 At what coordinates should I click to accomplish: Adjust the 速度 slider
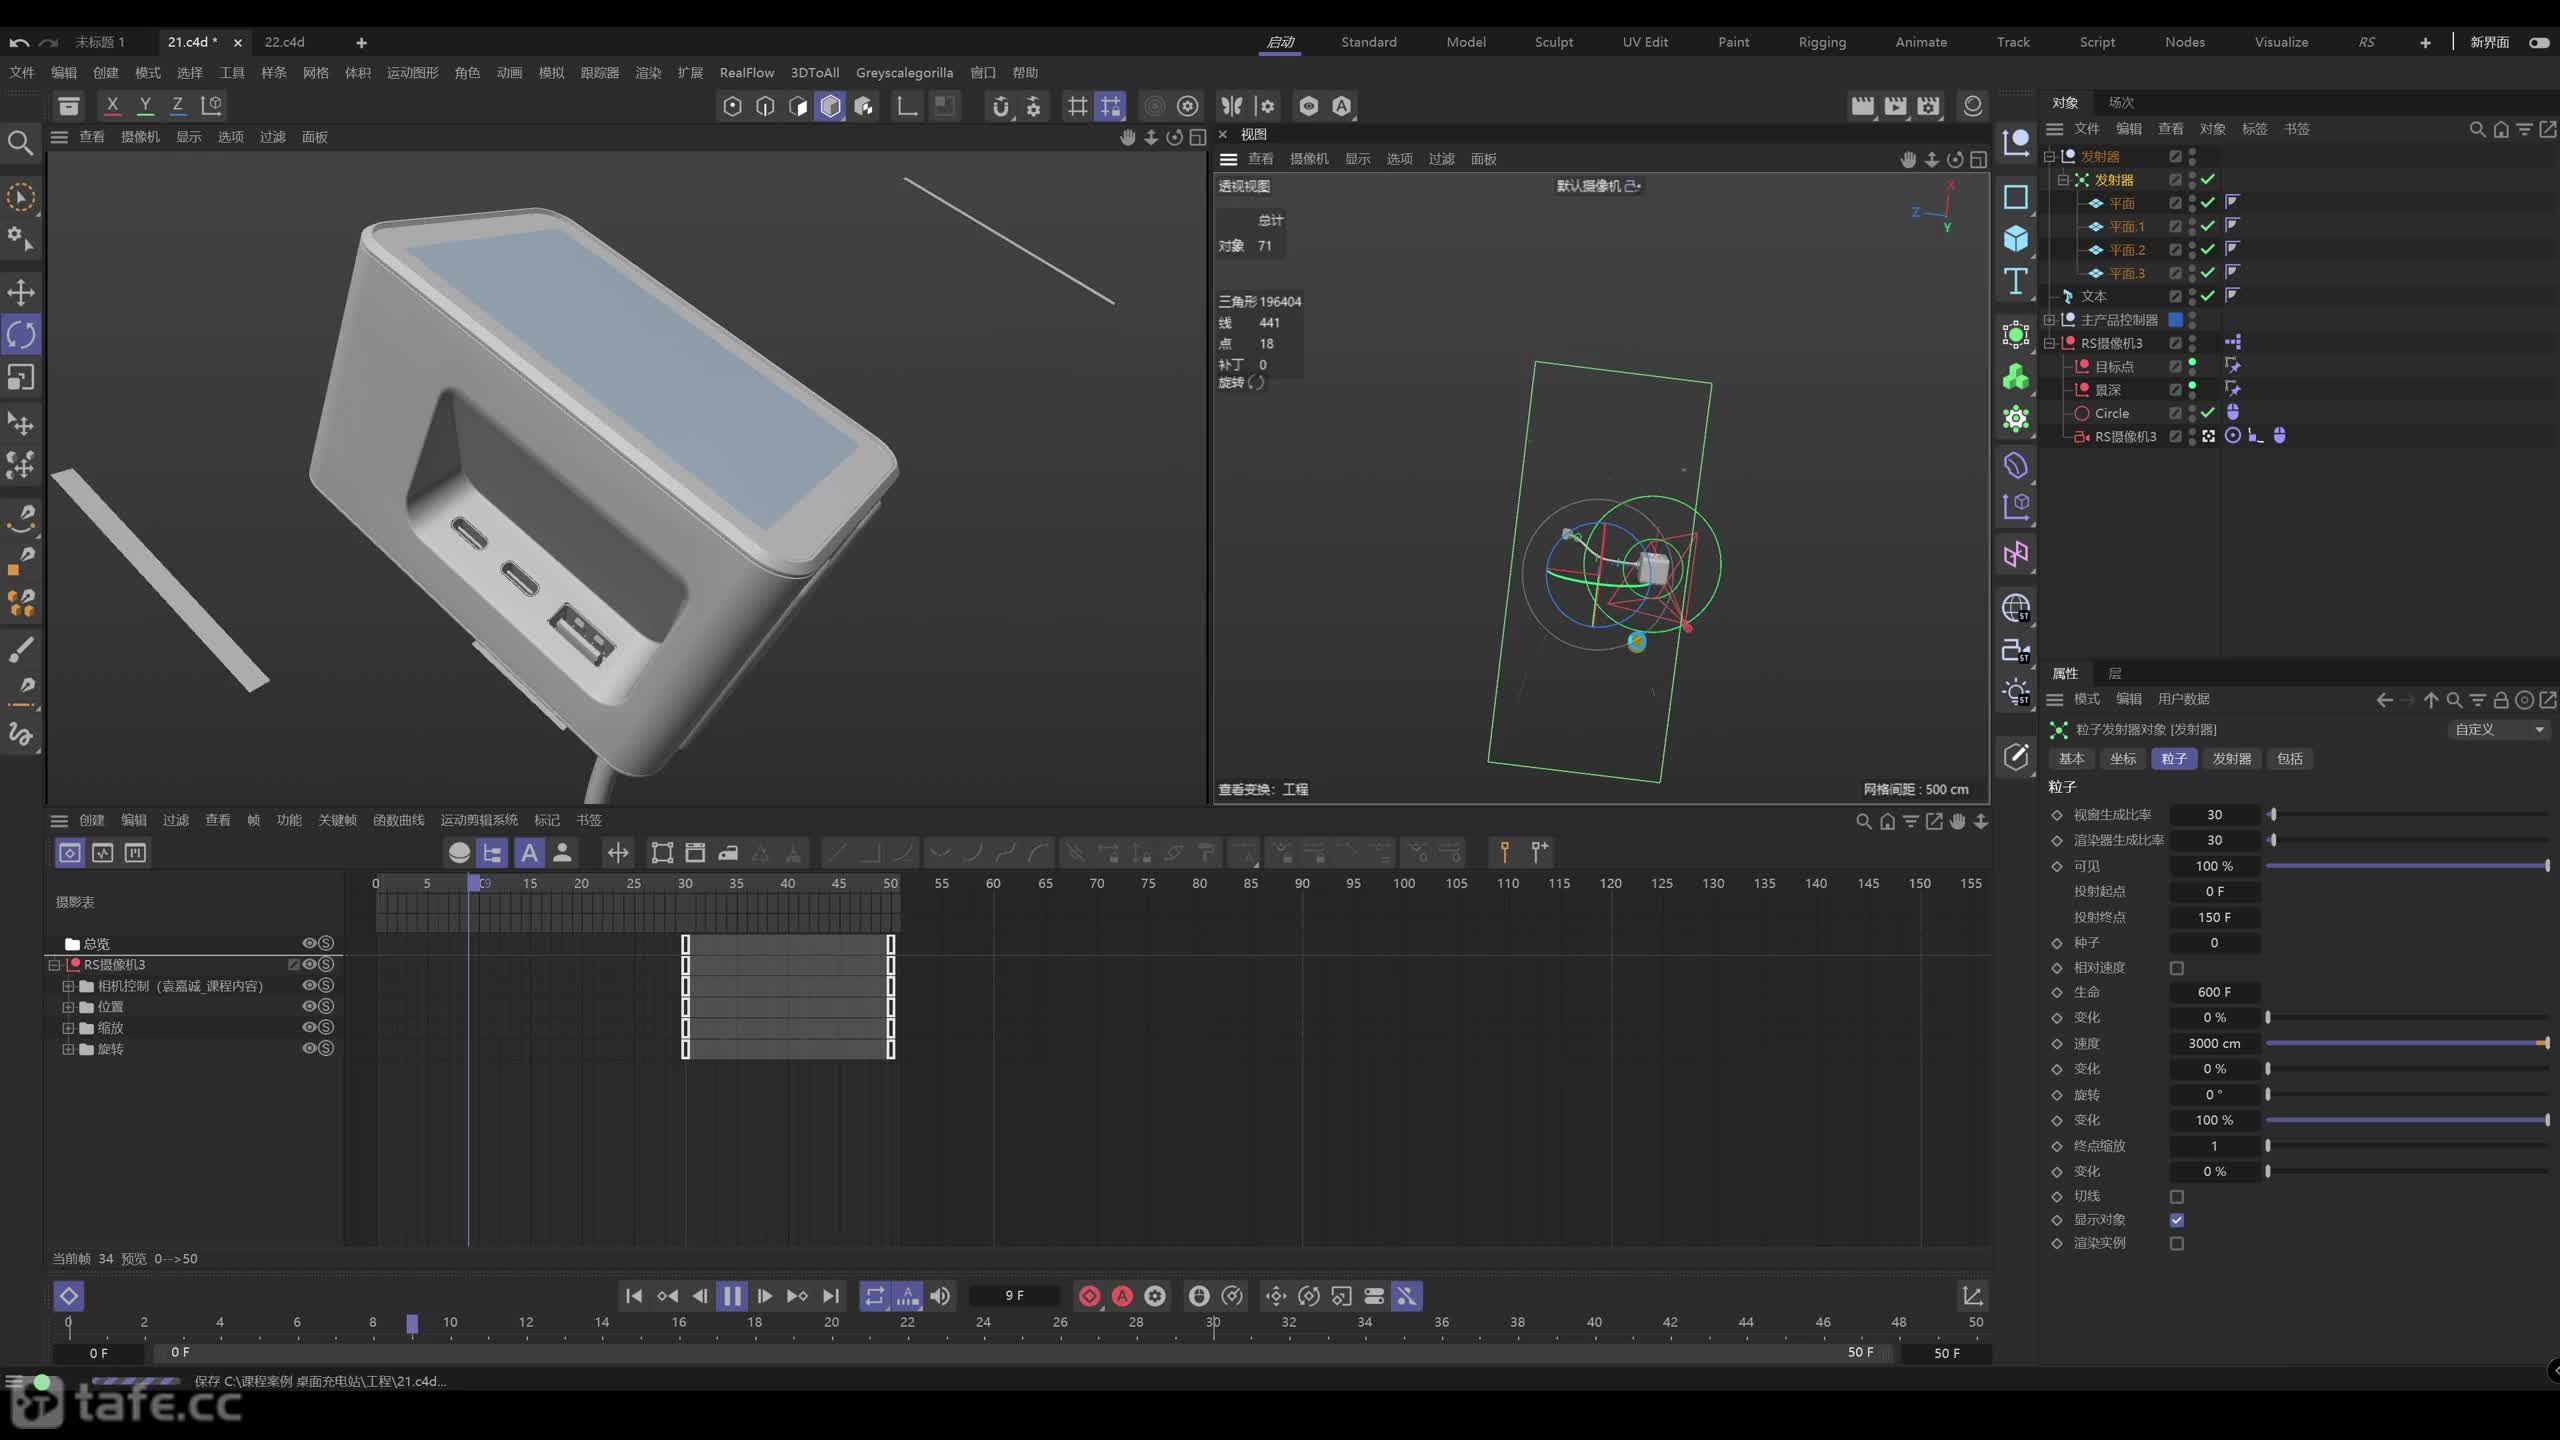(2407, 1043)
